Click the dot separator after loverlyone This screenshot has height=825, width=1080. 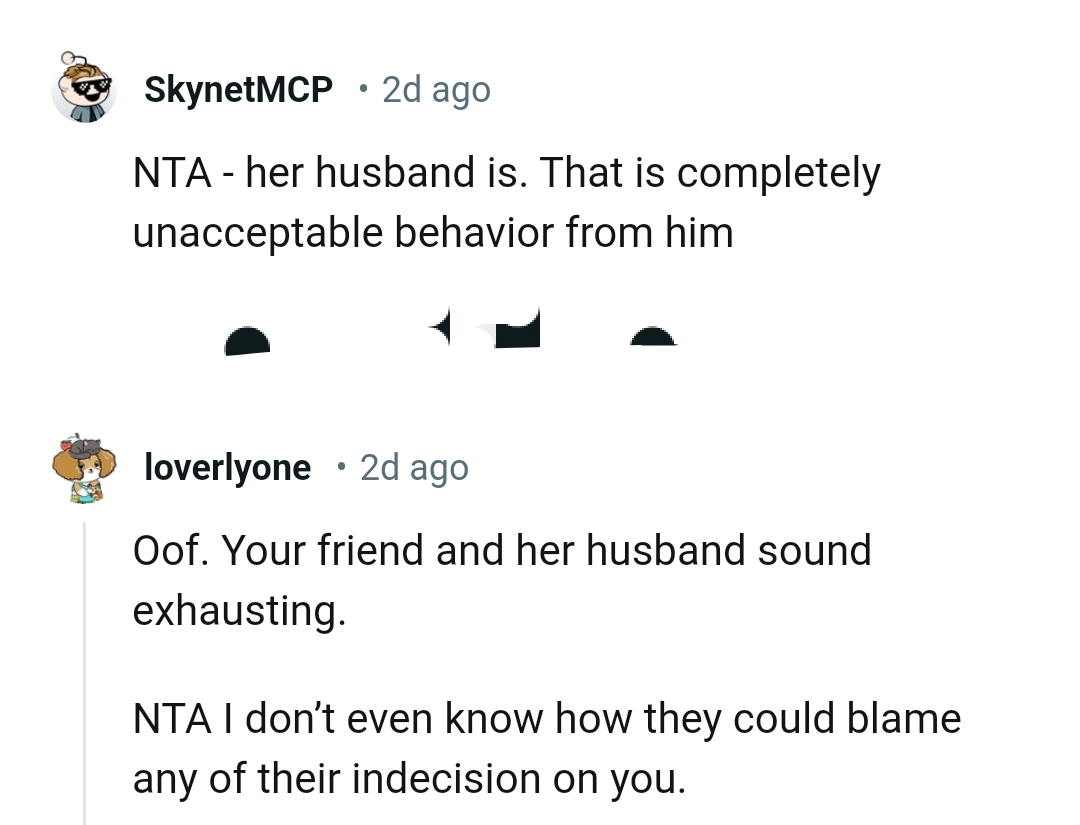(340, 467)
